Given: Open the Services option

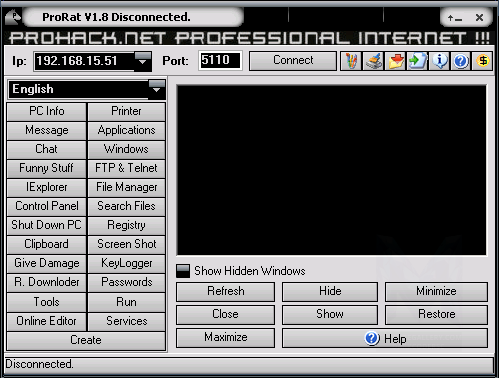Looking at the screenshot, I should coord(126,321).
